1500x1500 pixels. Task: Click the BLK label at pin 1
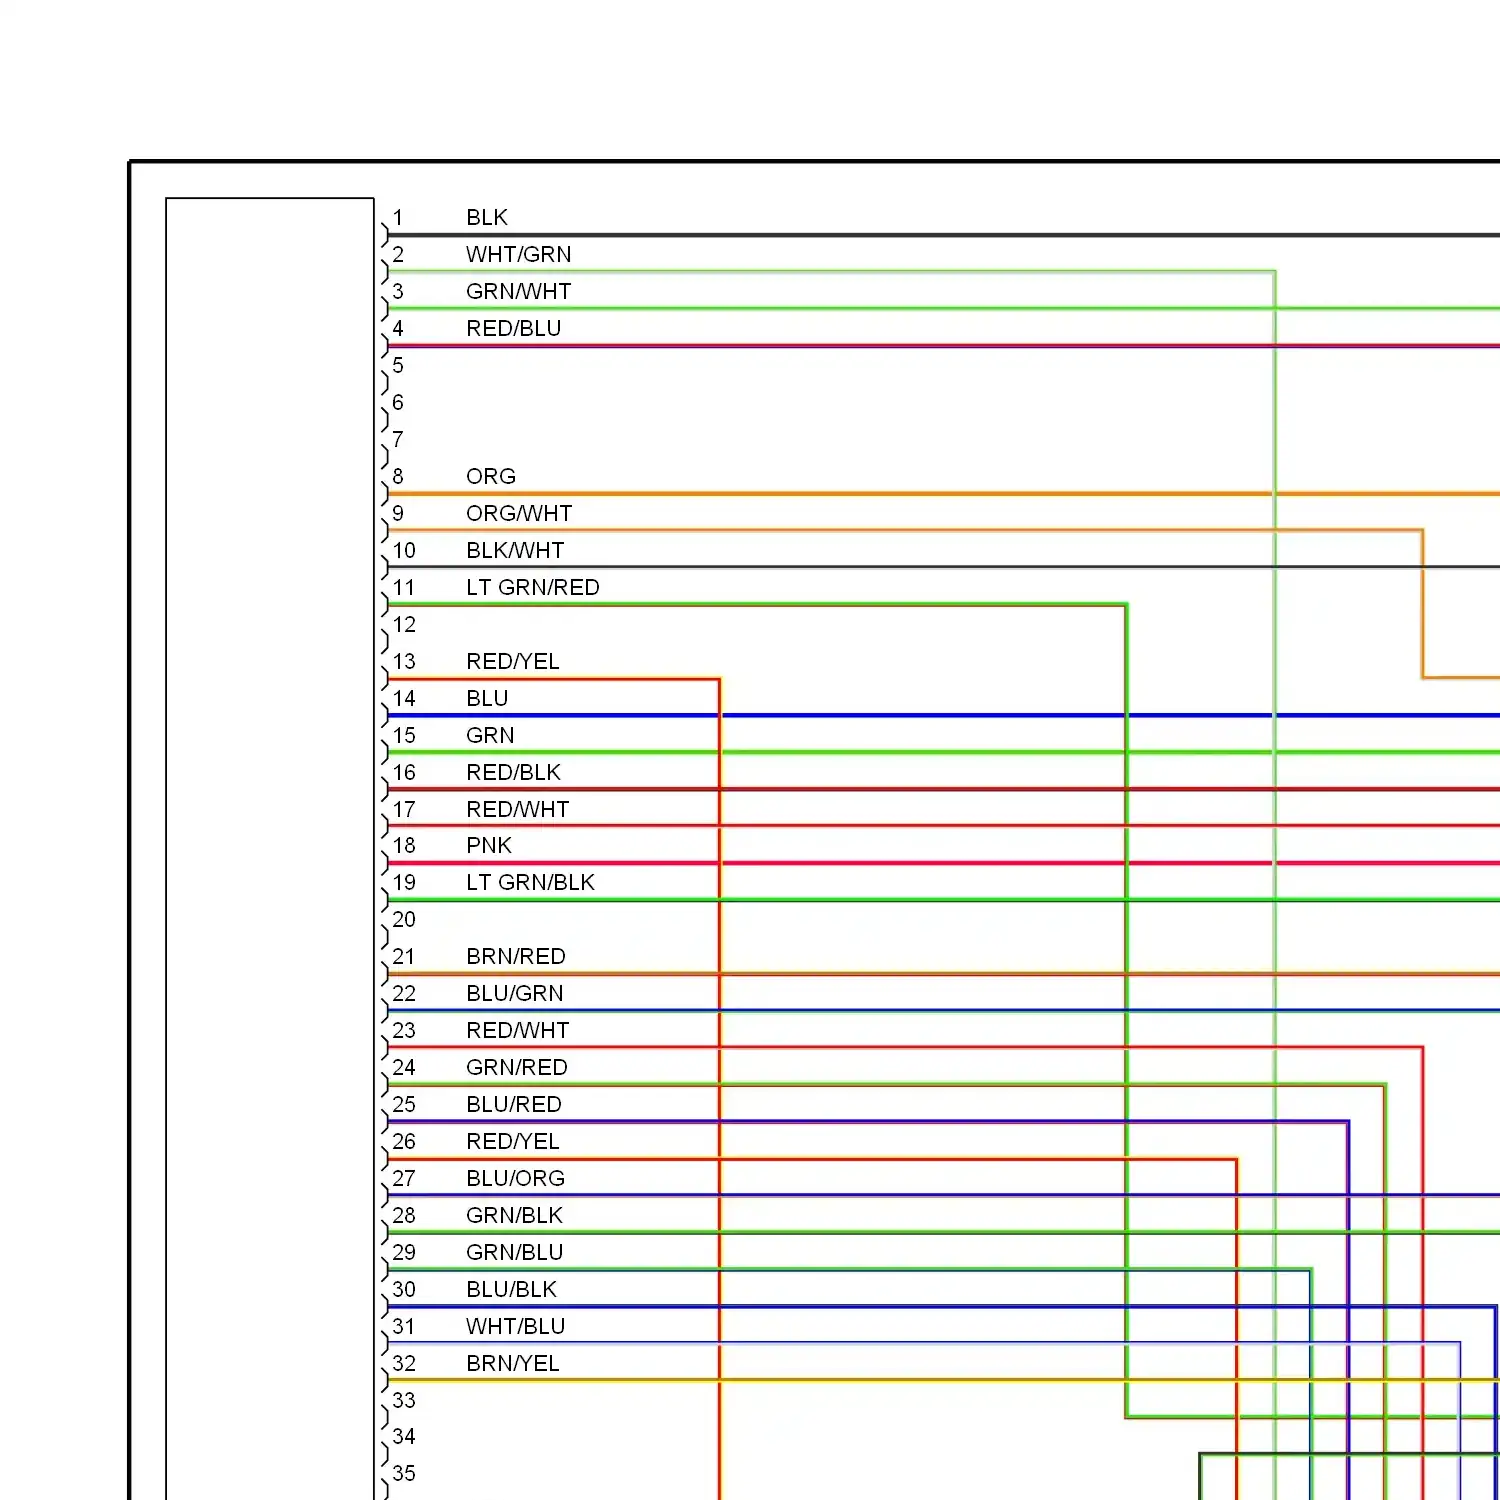(x=486, y=217)
